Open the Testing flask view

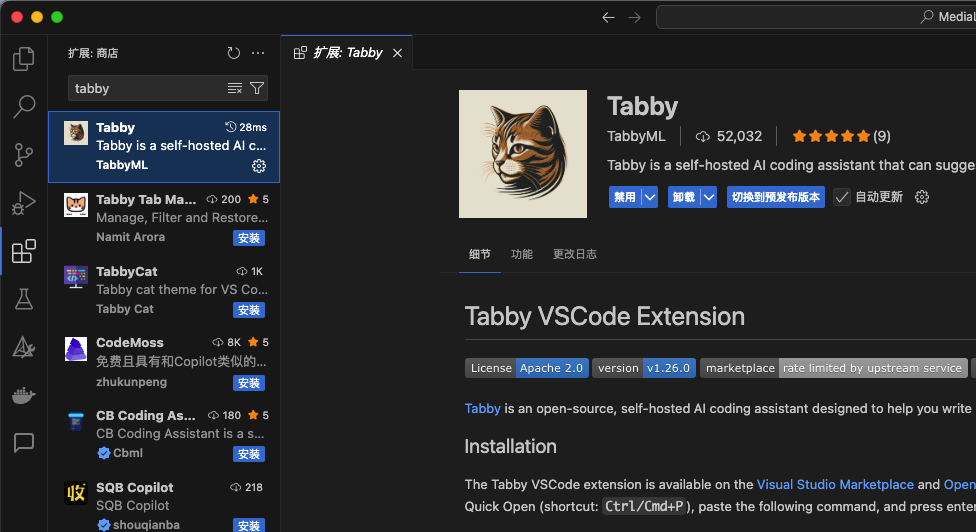[x=24, y=299]
